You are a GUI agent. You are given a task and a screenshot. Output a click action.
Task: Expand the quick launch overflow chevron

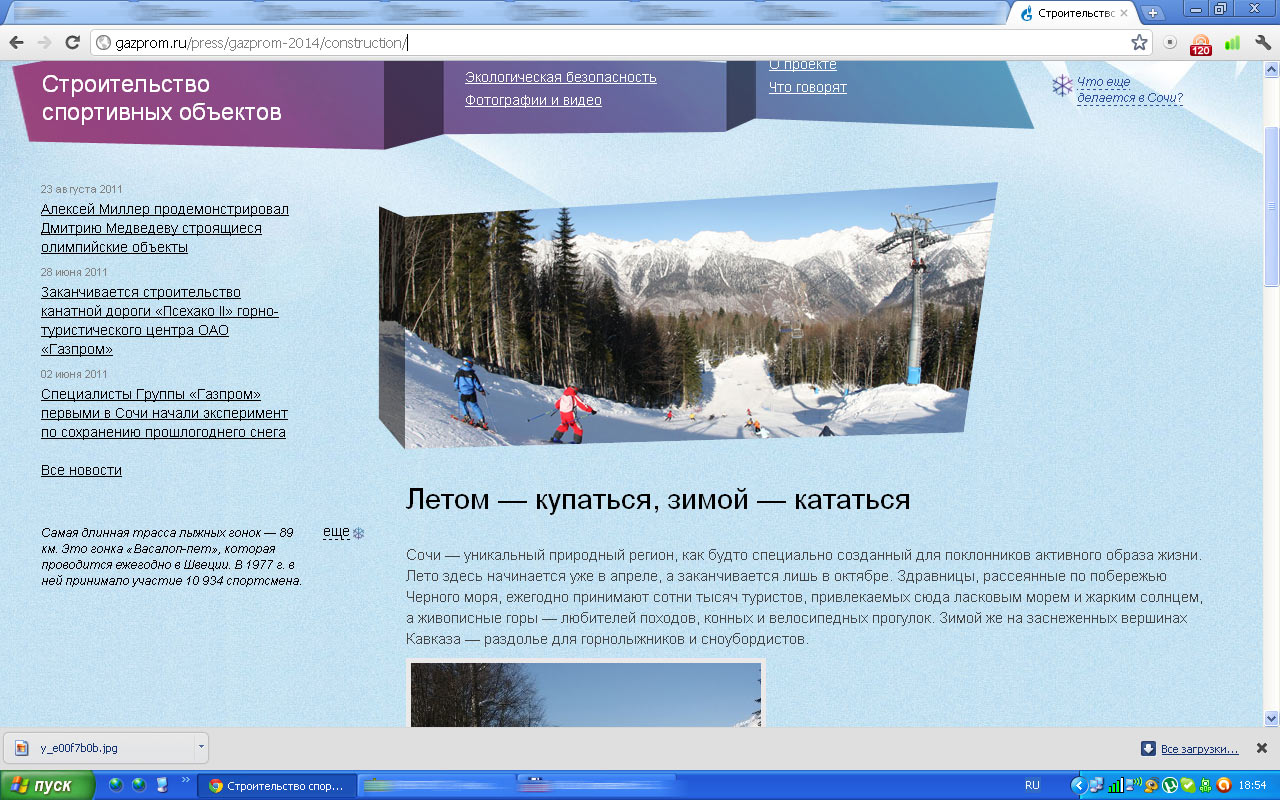pyautogui.click(x=184, y=780)
